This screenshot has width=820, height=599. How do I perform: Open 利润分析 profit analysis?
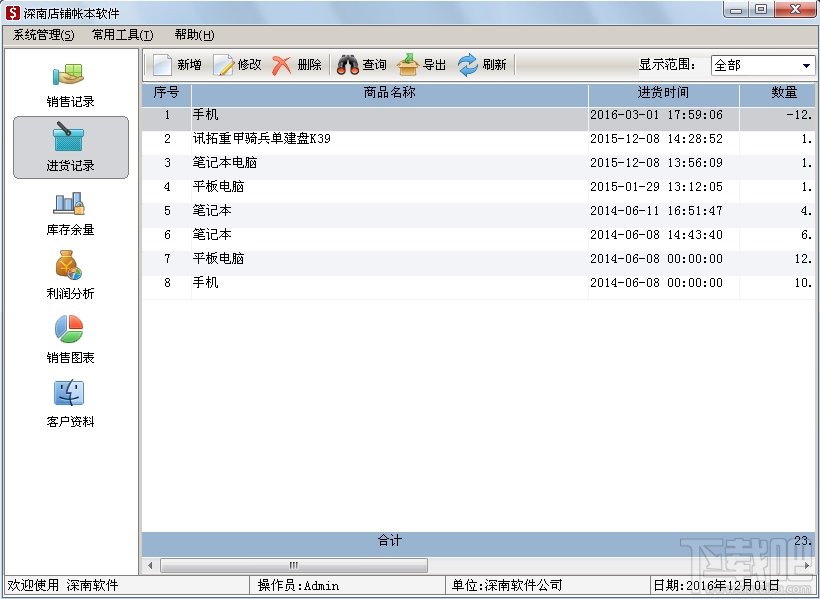pyautogui.click(x=70, y=276)
